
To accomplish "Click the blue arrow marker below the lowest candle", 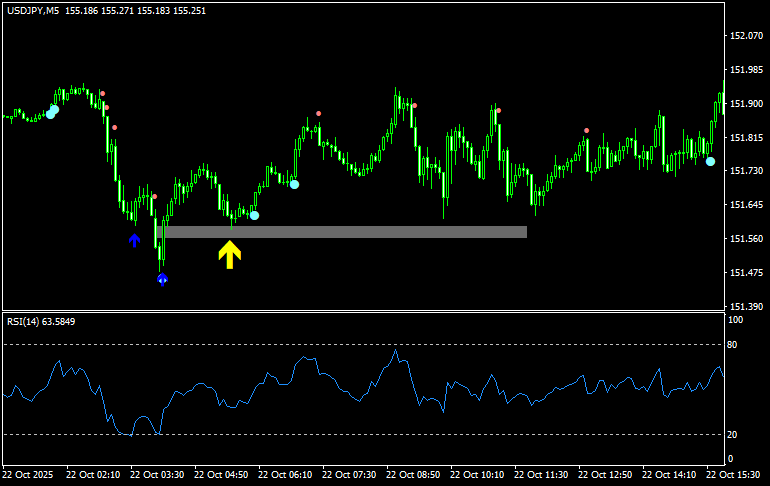I will [162, 280].
